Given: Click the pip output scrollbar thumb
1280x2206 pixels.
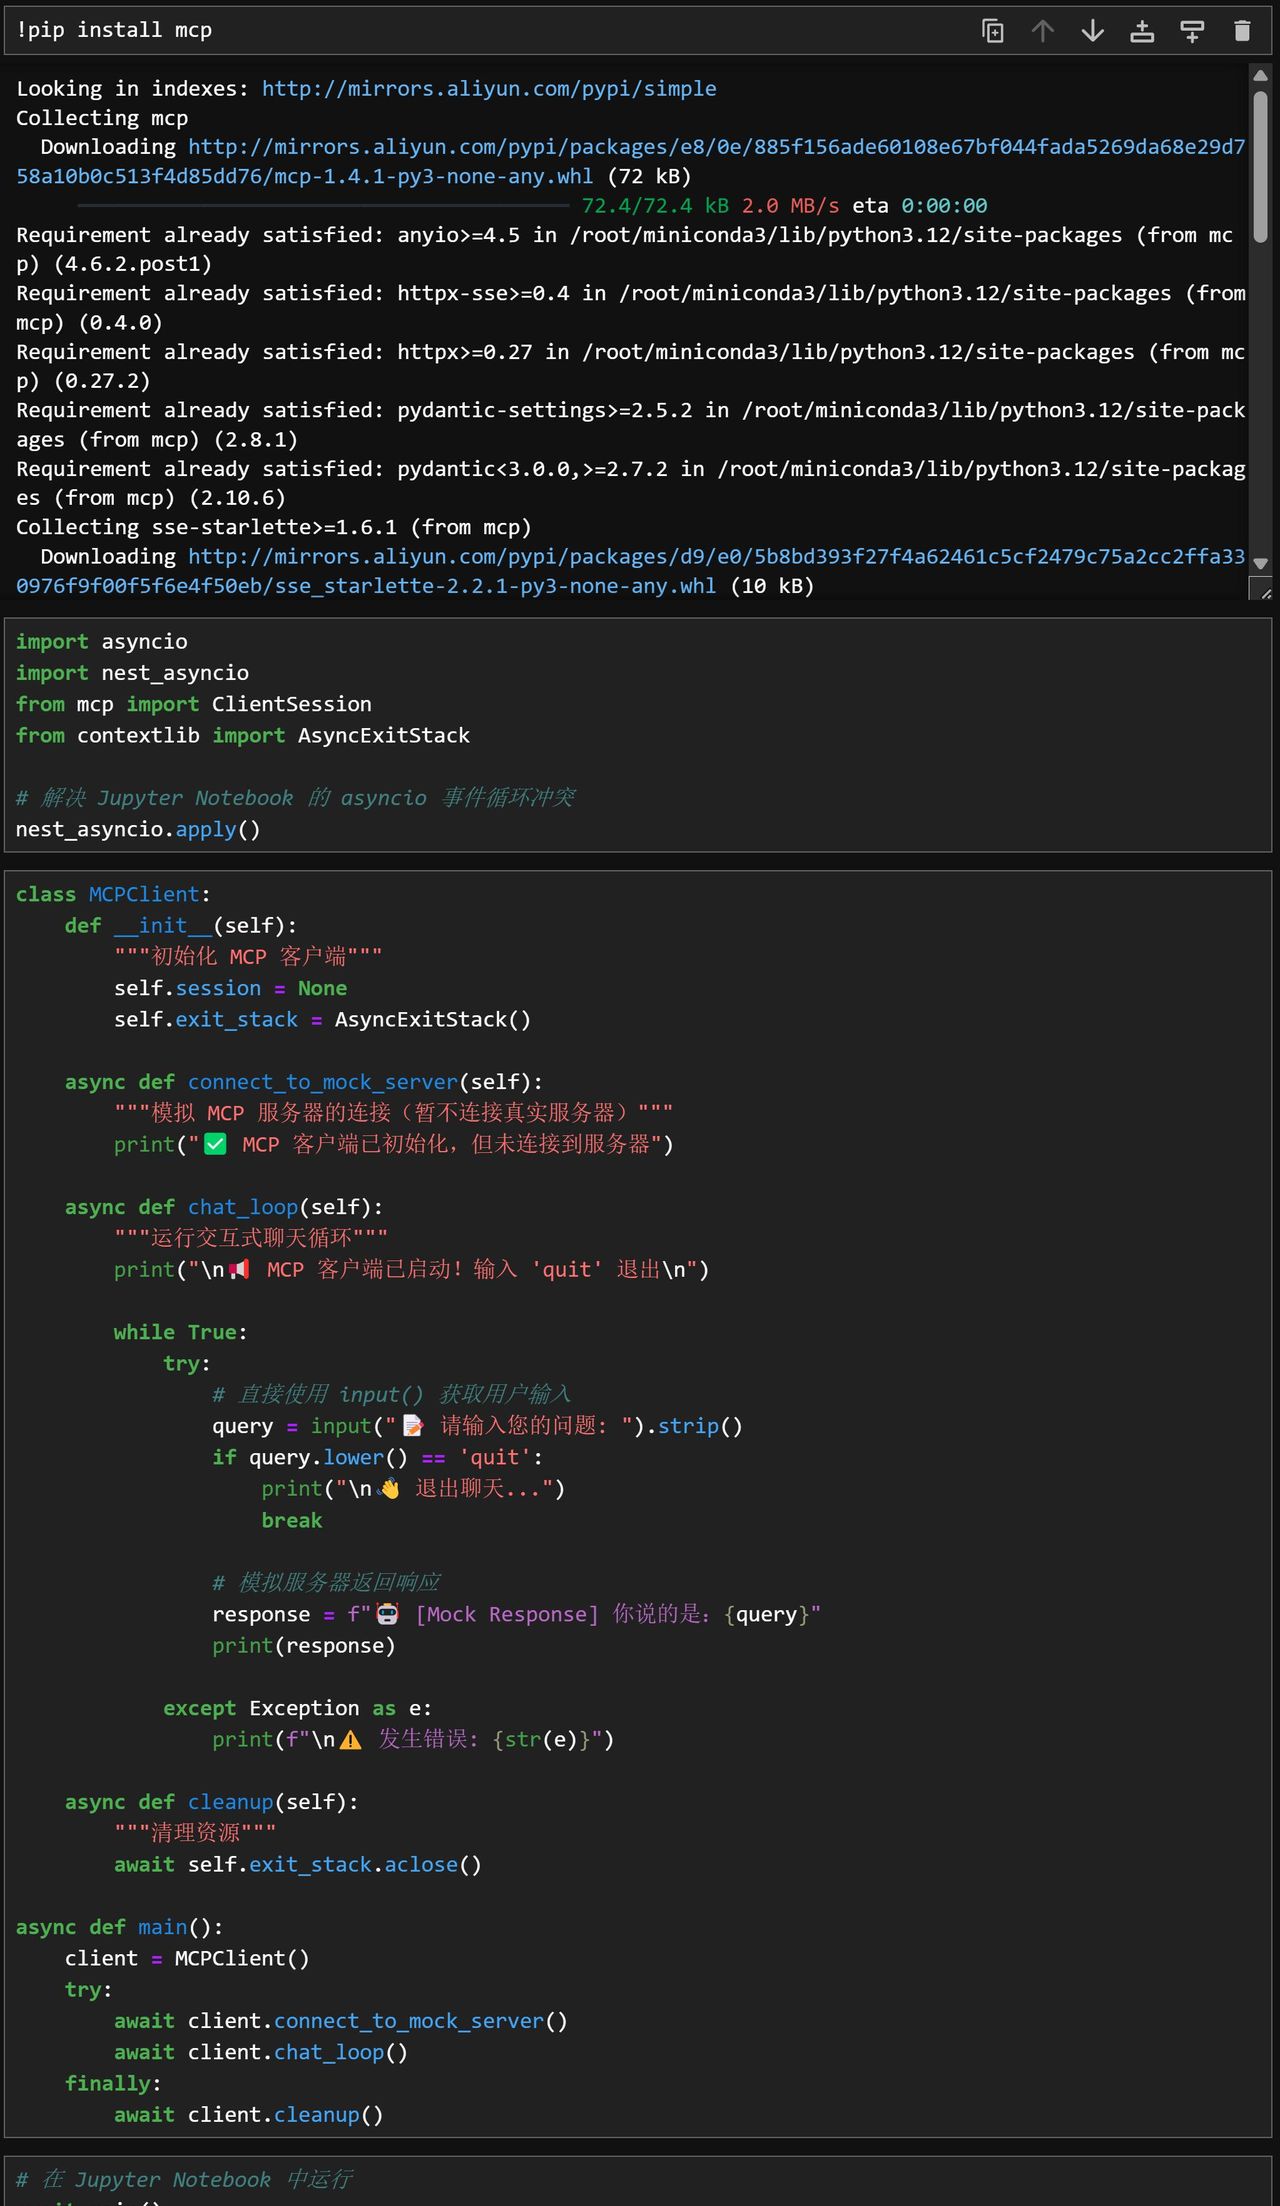Looking at the screenshot, I should click(1260, 165).
